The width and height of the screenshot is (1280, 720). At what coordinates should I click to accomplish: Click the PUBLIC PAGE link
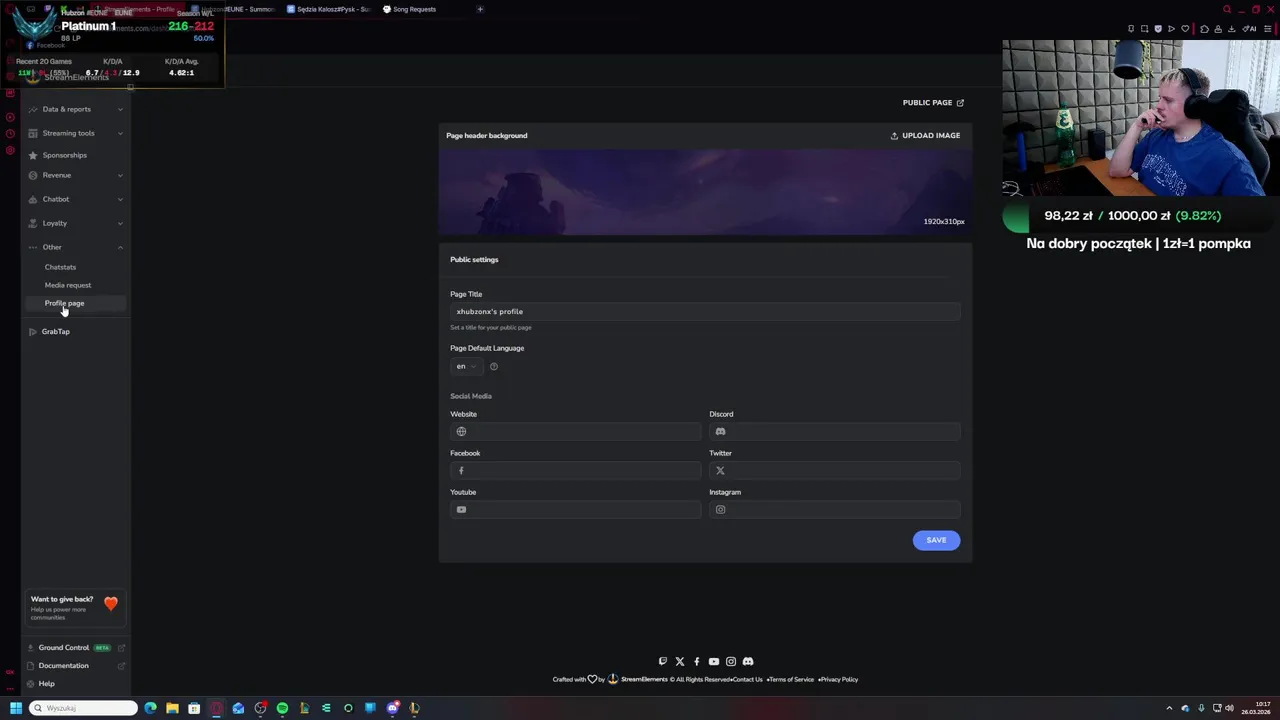coord(933,102)
